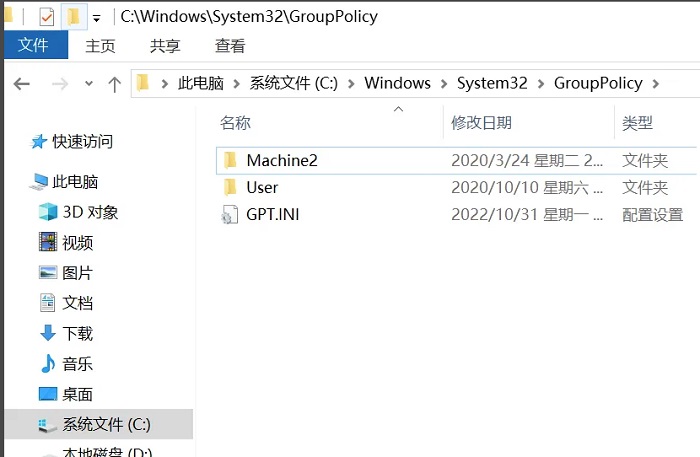This screenshot has width=700, height=457.
Task: Expand the chevron after GroupPolicy breadcrumb
Action: pyautogui.click(x=655, y=83)
